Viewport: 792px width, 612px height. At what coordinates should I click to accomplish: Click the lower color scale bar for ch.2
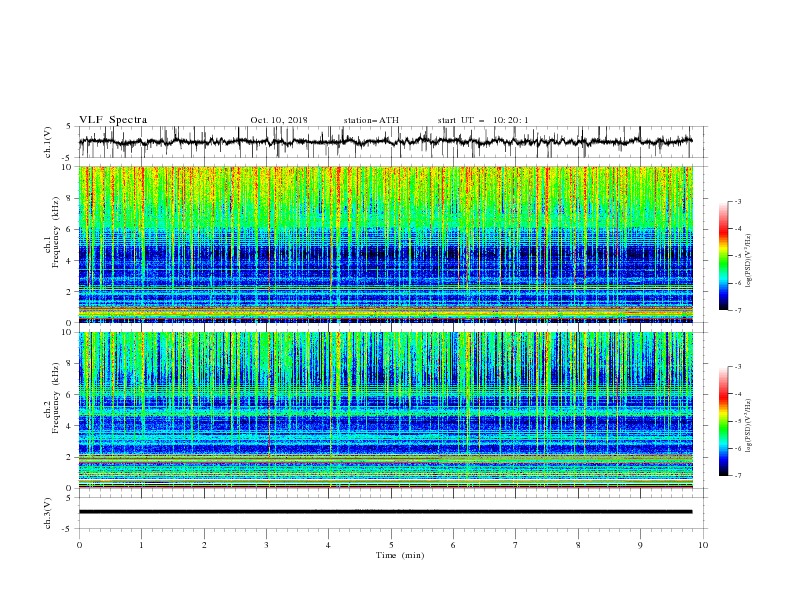[723, 421]
